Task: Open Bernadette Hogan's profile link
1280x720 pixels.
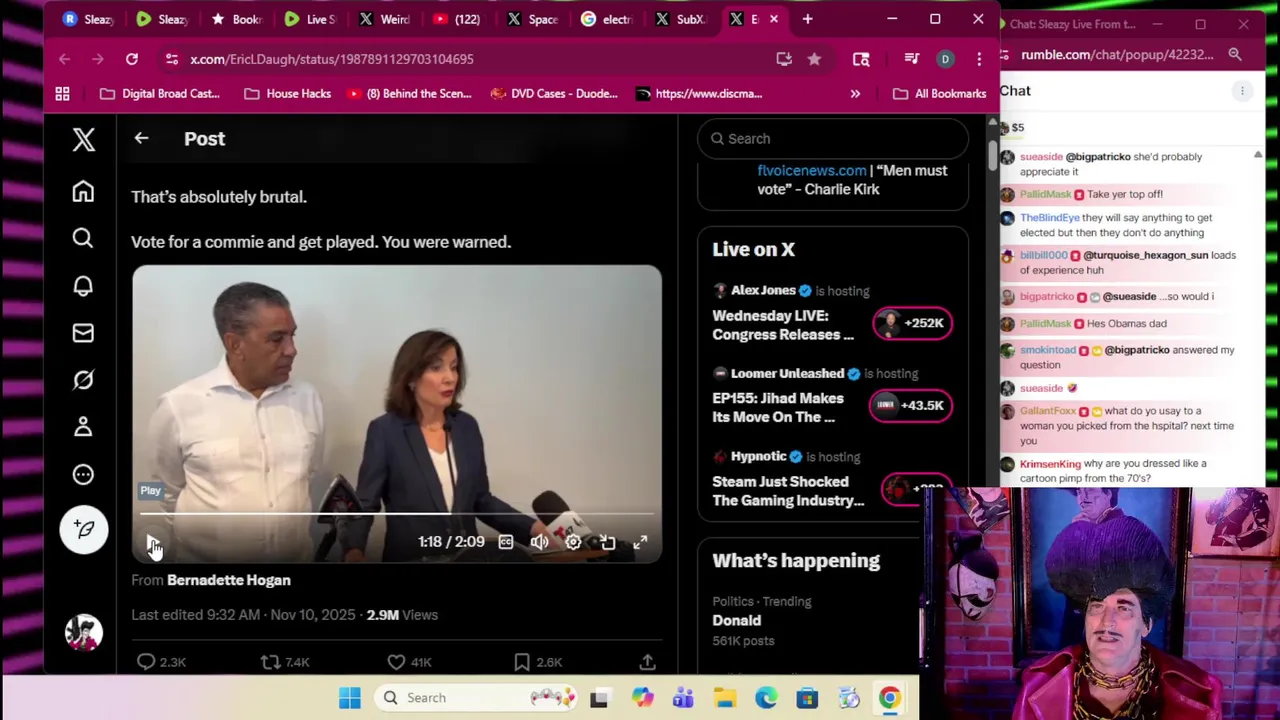Action: (x=229, y=580)
